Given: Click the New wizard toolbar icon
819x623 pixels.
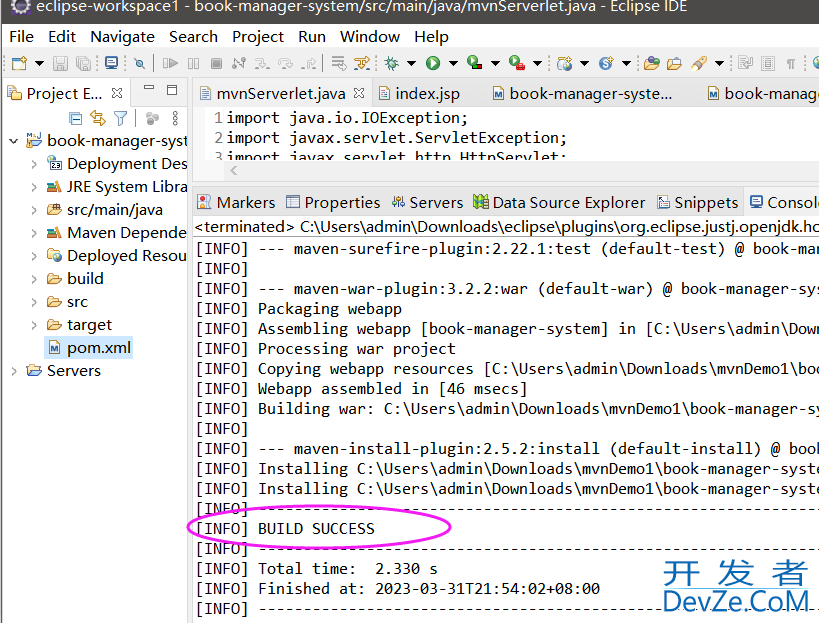Looking at the screenshot, I should pos(19,63).
